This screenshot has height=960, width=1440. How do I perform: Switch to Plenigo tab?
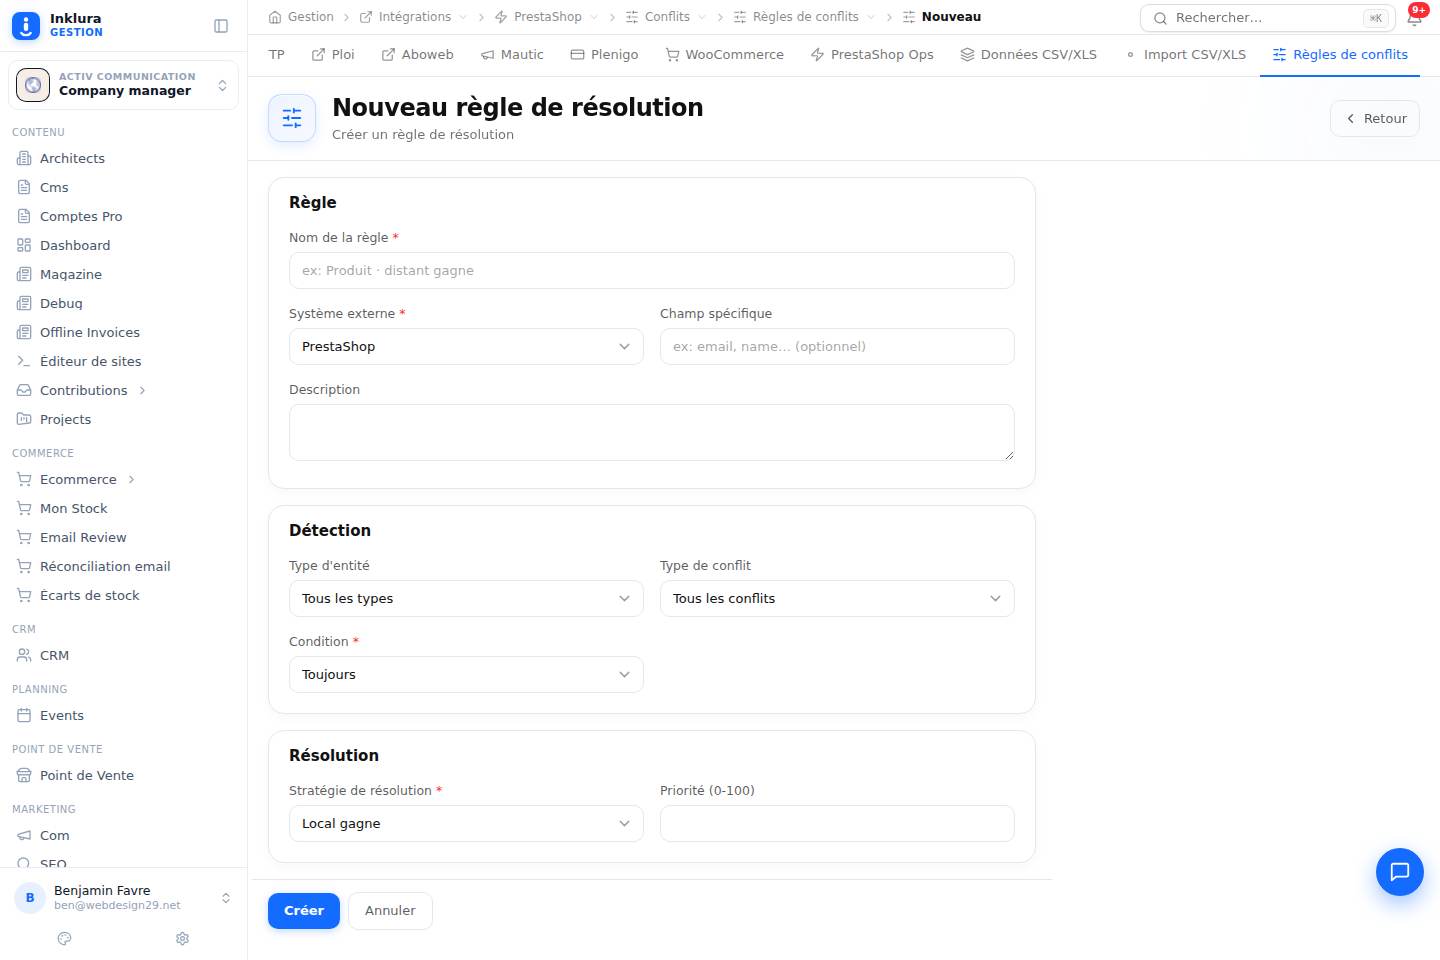pos(604,55)
